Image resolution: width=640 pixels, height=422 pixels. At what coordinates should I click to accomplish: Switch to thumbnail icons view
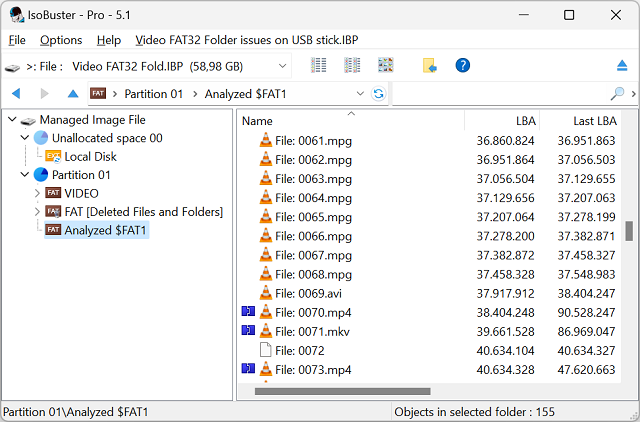(386, 65)
